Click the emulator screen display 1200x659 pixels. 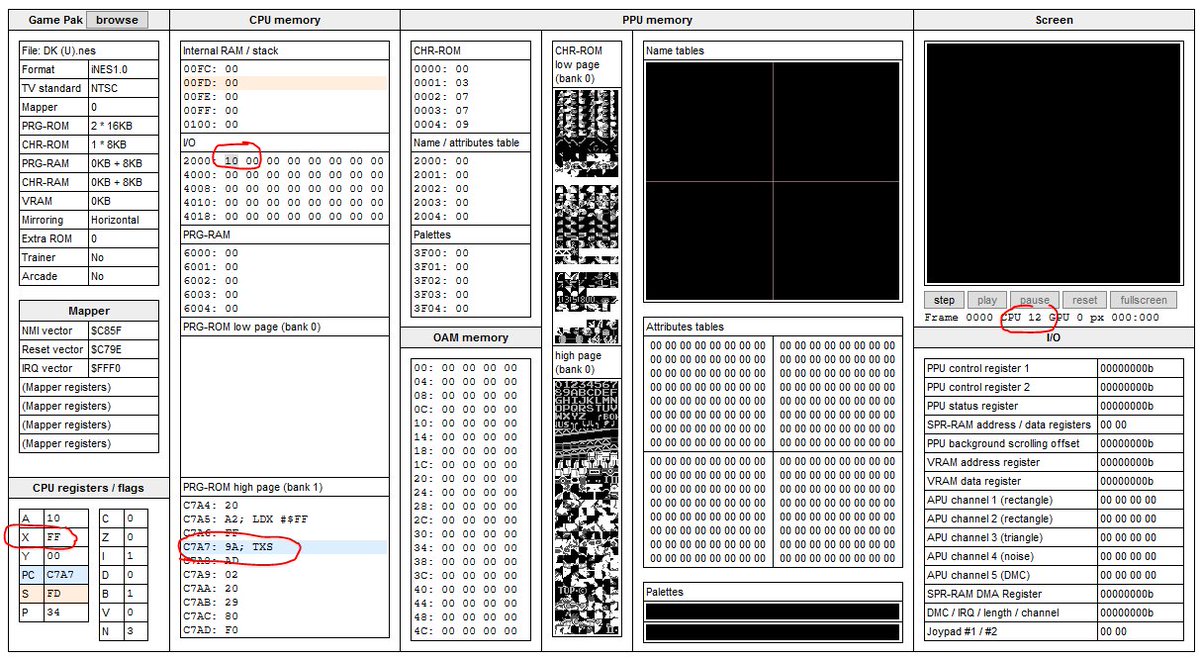[x=1053, y=164]
